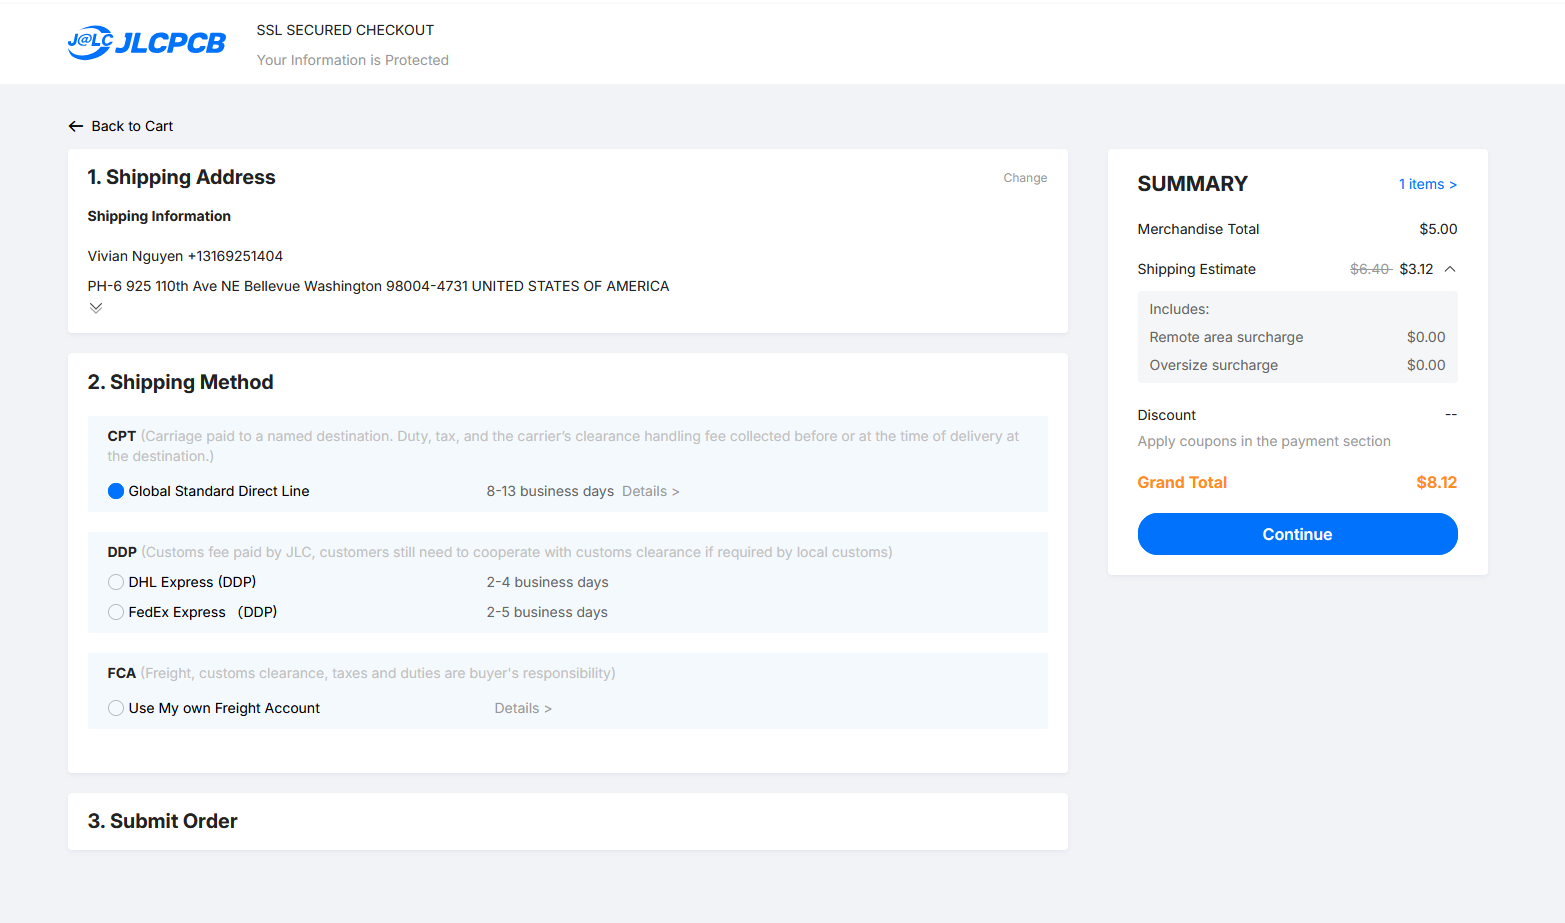Viewport: 1565px width, 923px height.
Task: Change the shipping address
Action: (x=1024, y=178)
